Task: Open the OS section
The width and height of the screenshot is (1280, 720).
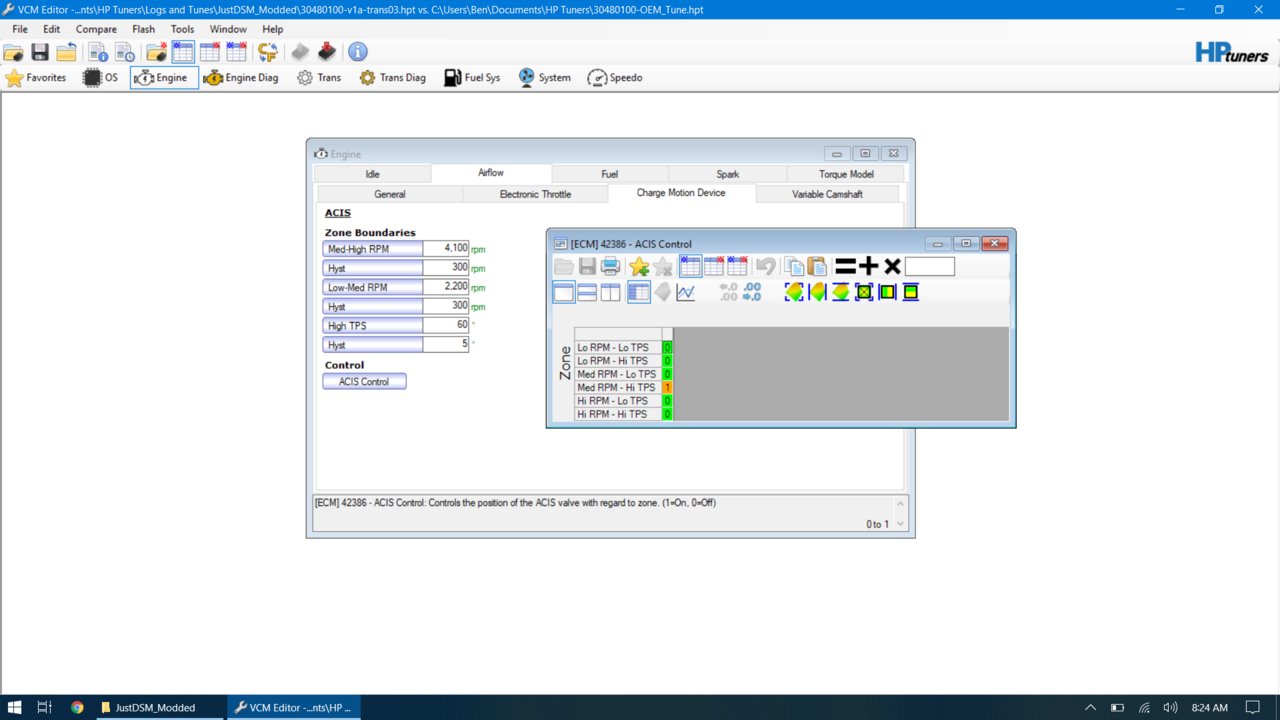Action: (x=100, y=78)
